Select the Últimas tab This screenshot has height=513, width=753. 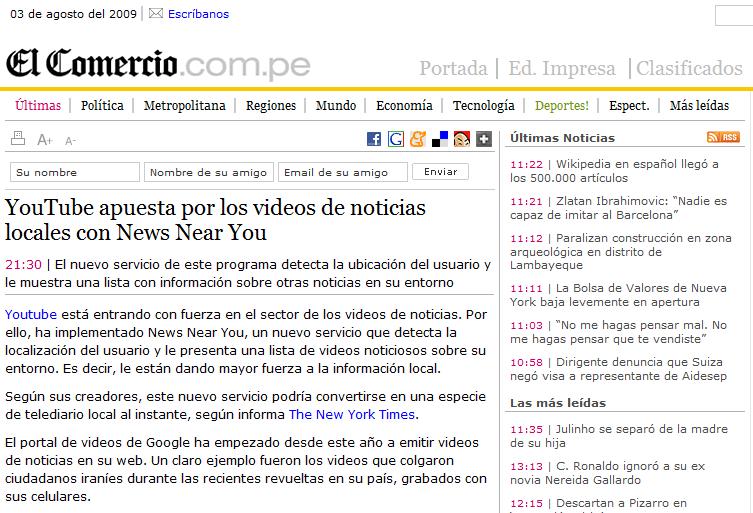coord(38,105)
